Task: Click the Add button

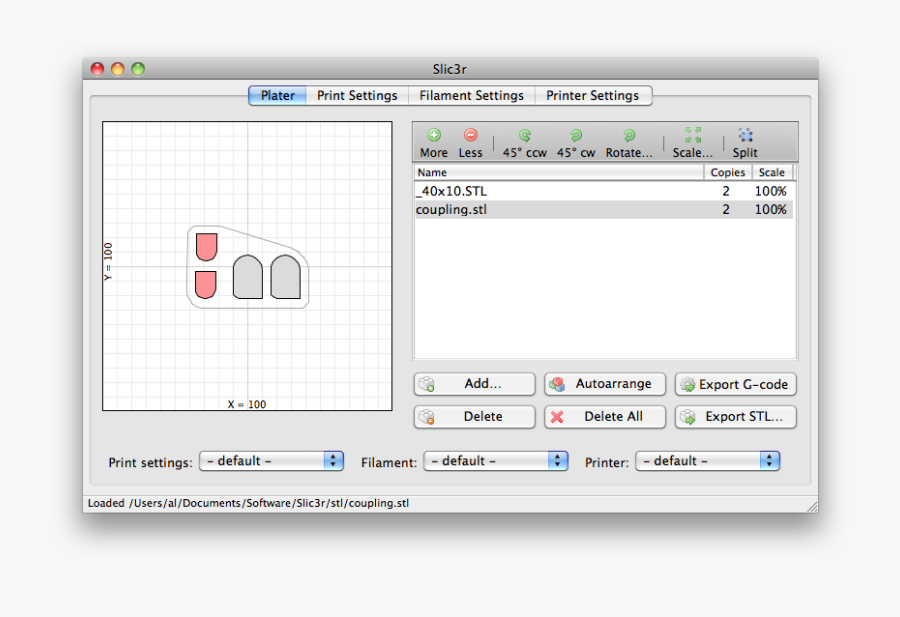Action: [x=474, y=384]
